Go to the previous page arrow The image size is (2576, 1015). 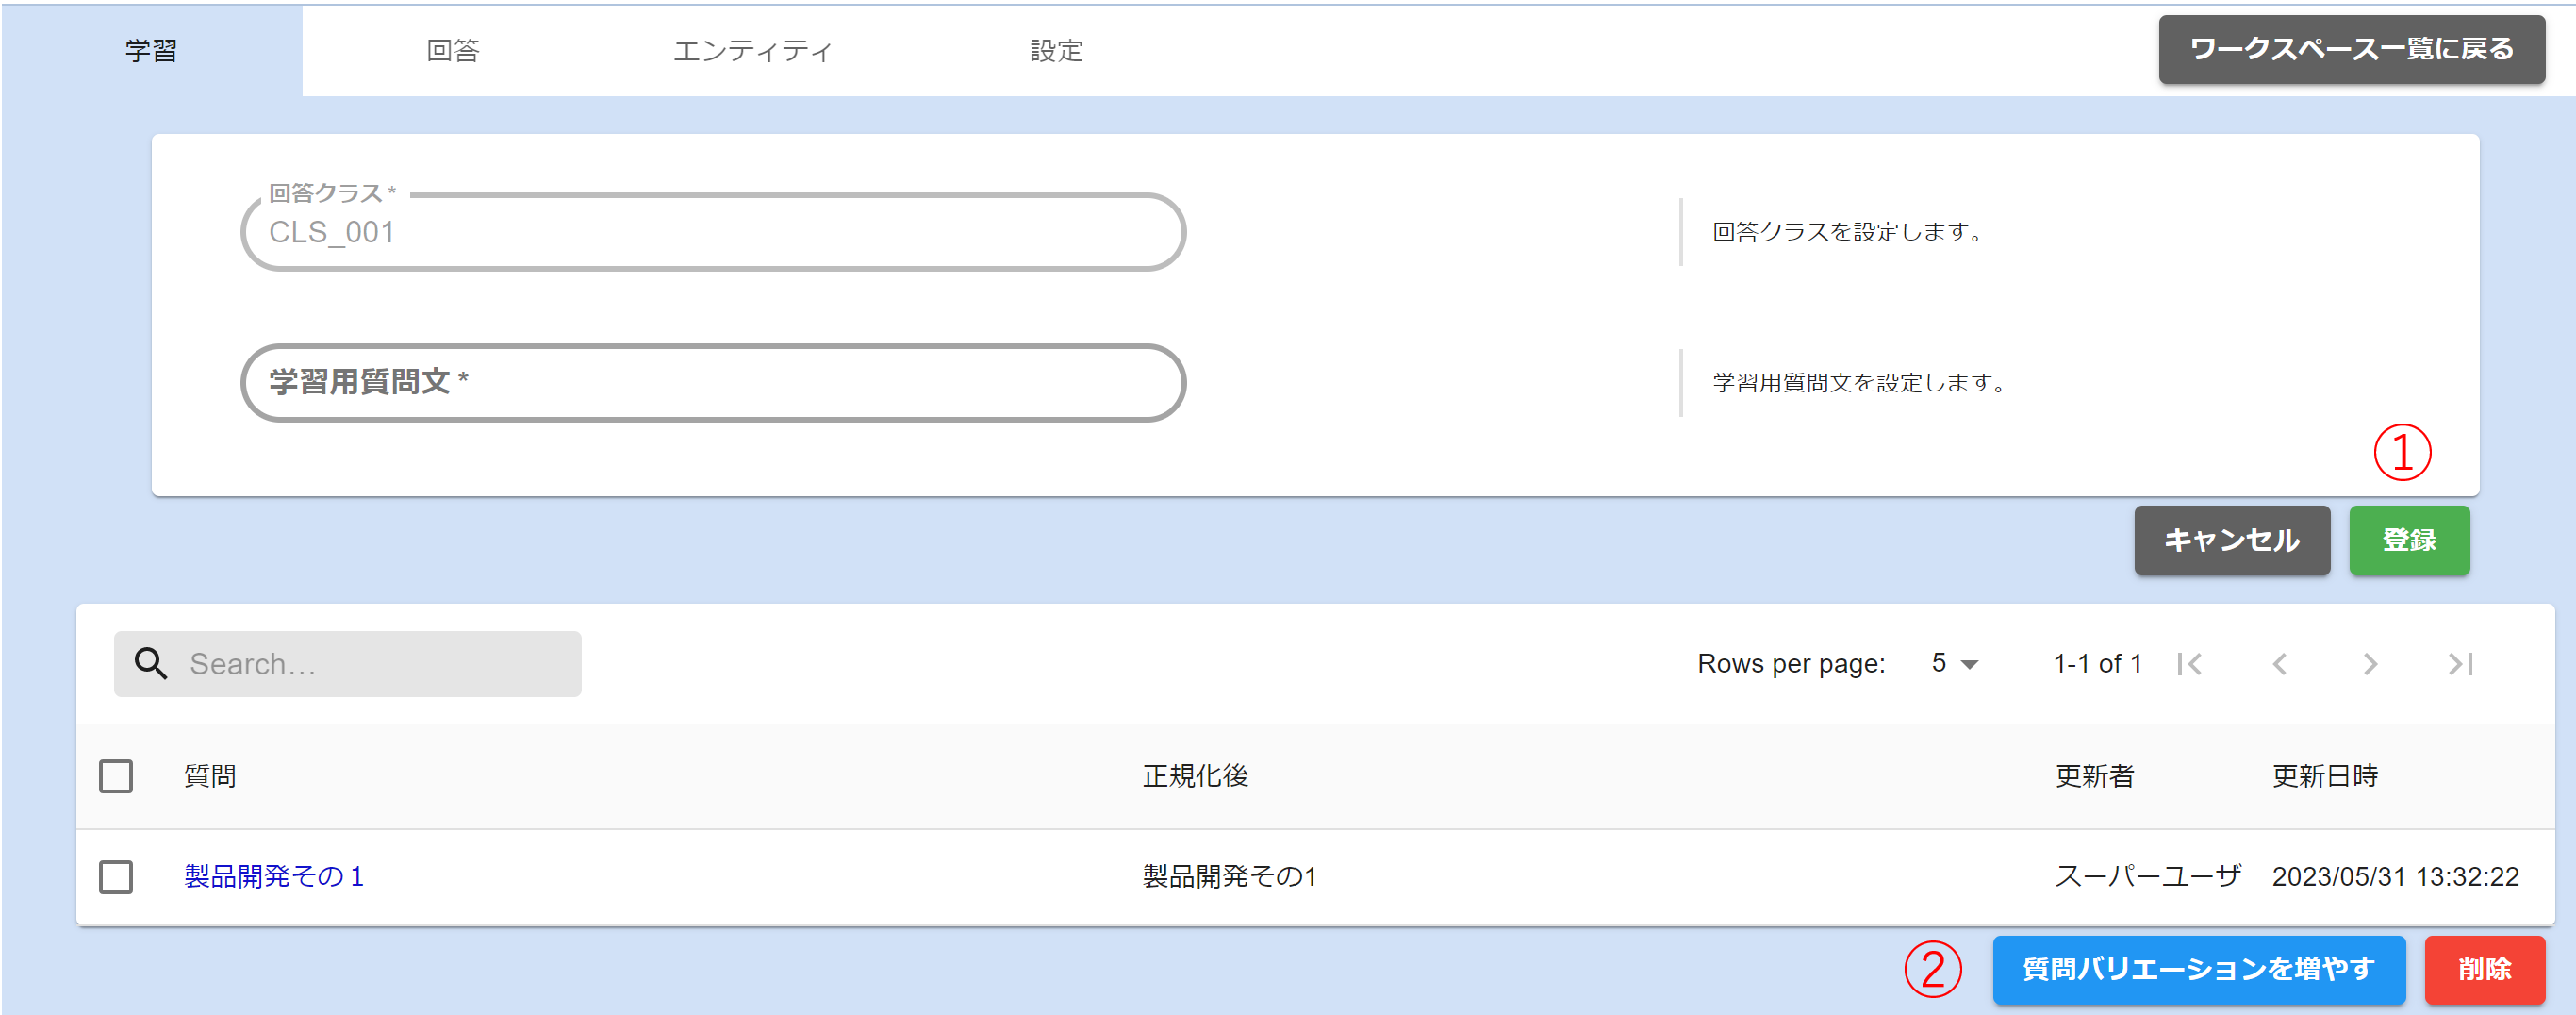2279,664
